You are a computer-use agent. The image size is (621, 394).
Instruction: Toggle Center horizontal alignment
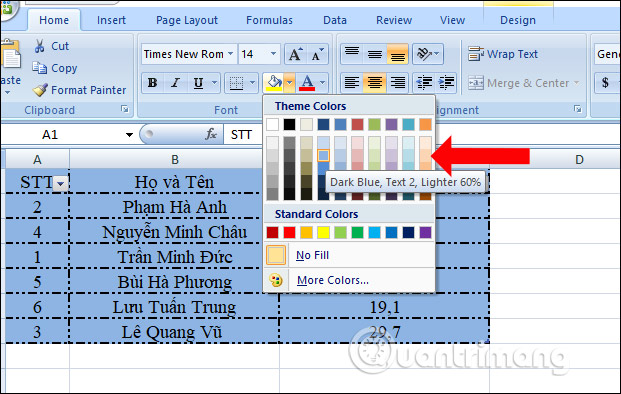coord(375,83)
